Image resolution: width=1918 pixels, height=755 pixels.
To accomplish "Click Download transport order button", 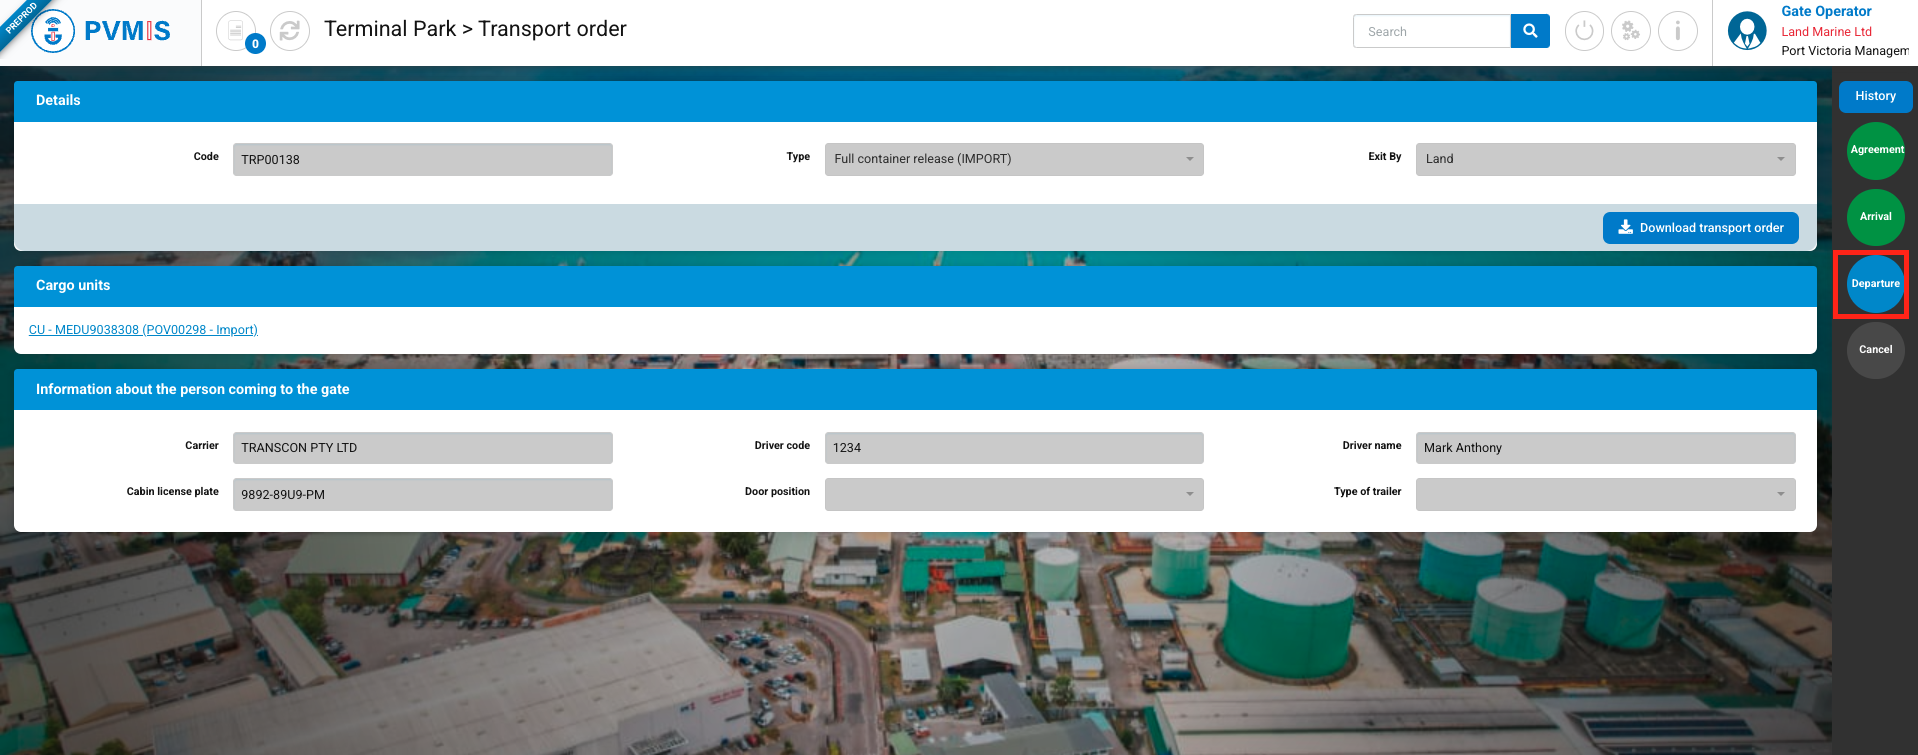I will (1700, 228).
